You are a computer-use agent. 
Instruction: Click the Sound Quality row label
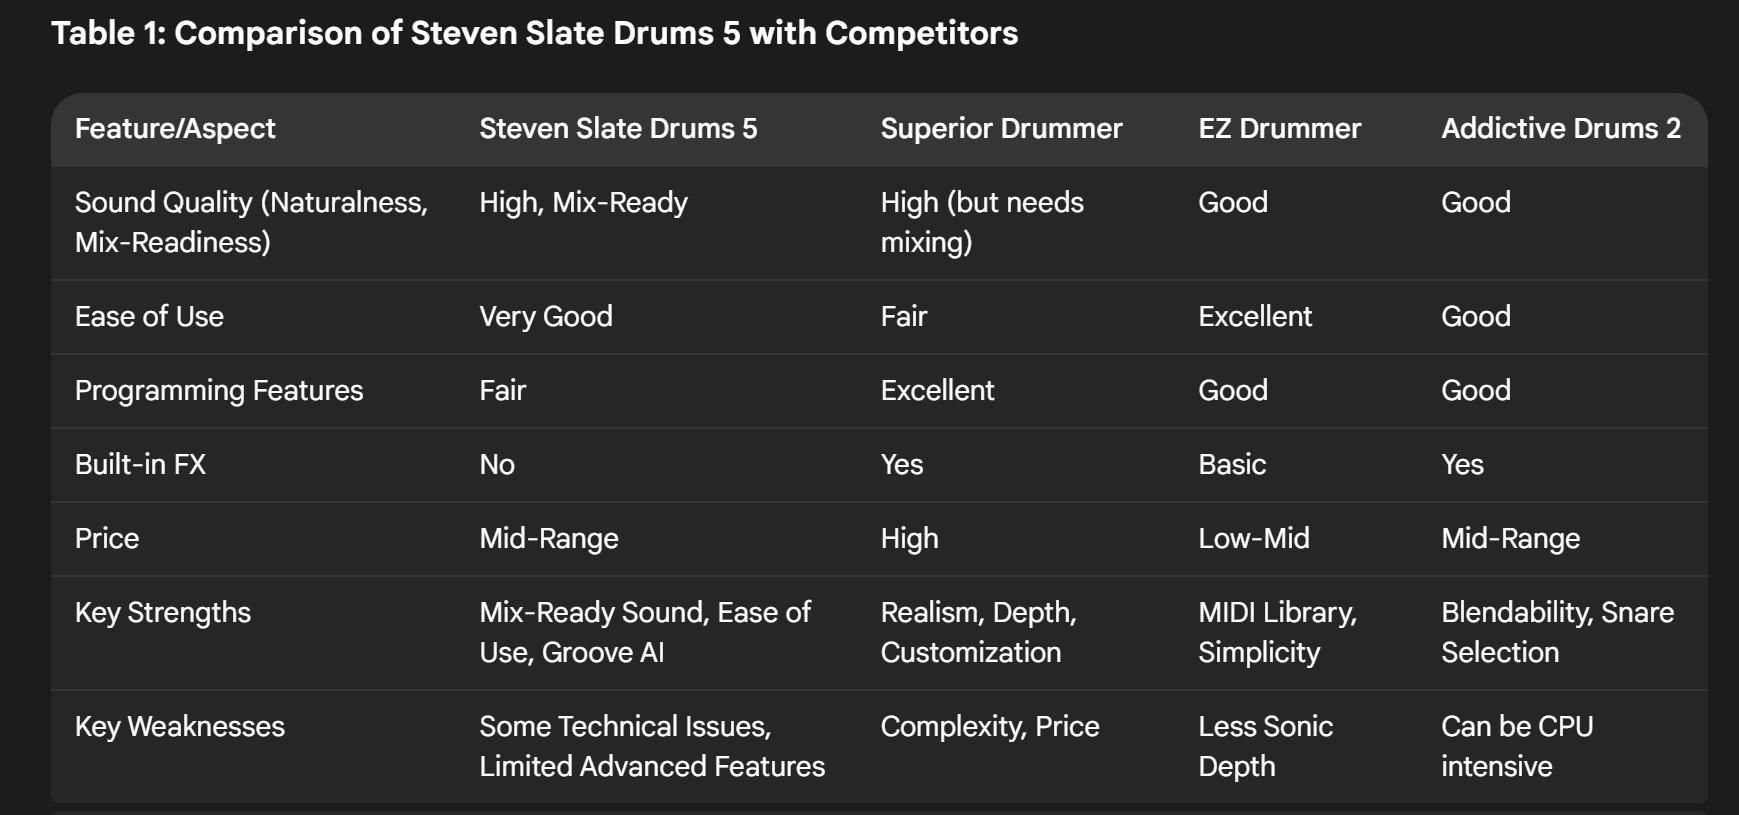point(251,222)
